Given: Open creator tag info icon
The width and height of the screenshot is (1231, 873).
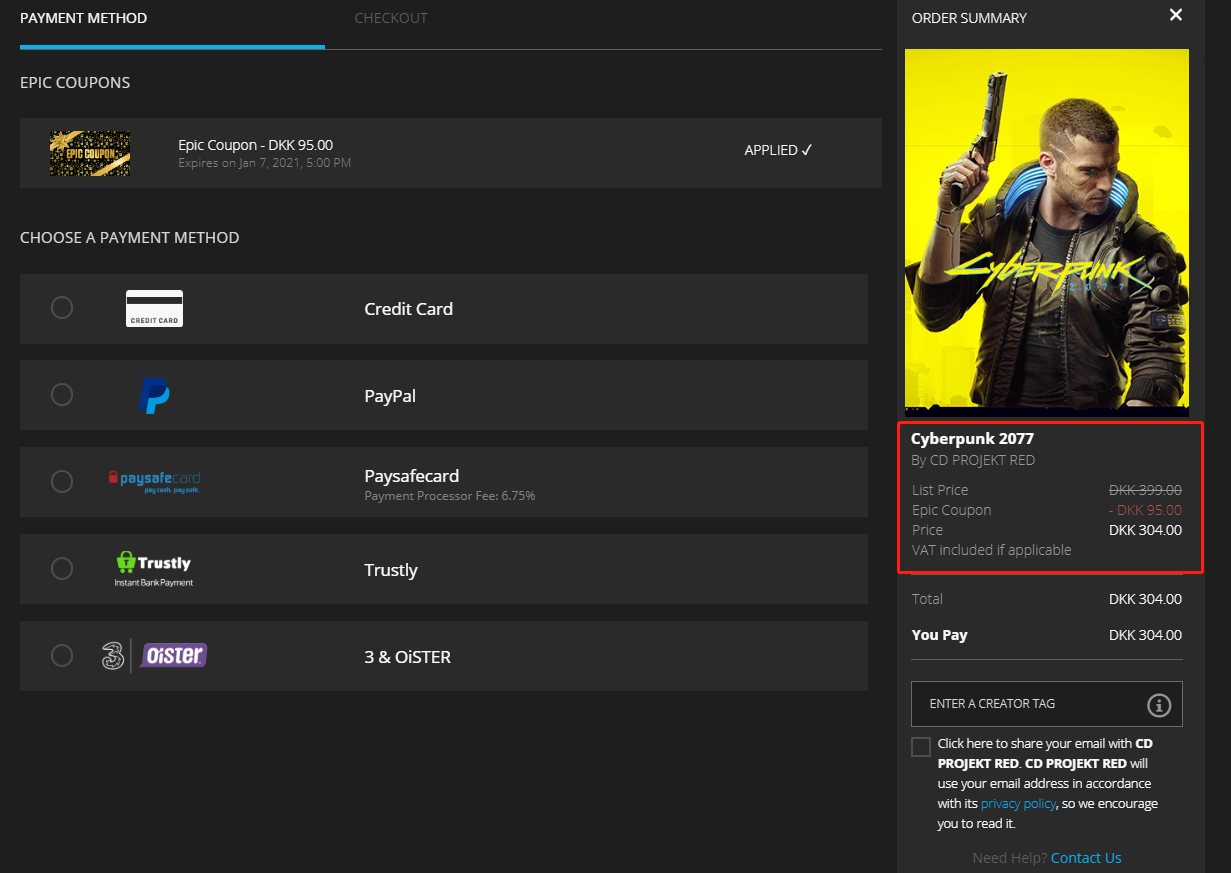Looking at the screenshot, I should click(1159, 705).
